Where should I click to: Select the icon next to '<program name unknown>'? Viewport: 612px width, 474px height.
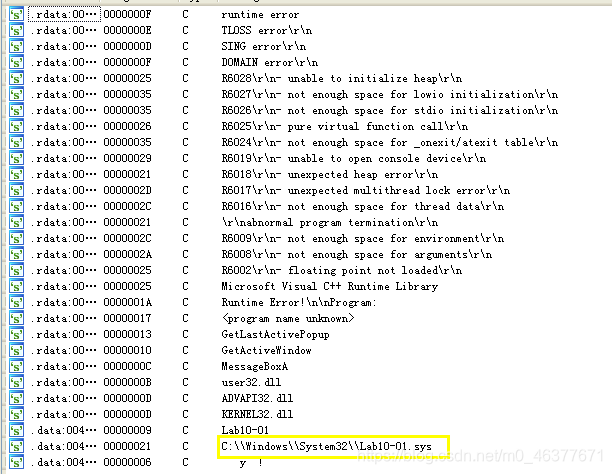(x=16, y=319)
